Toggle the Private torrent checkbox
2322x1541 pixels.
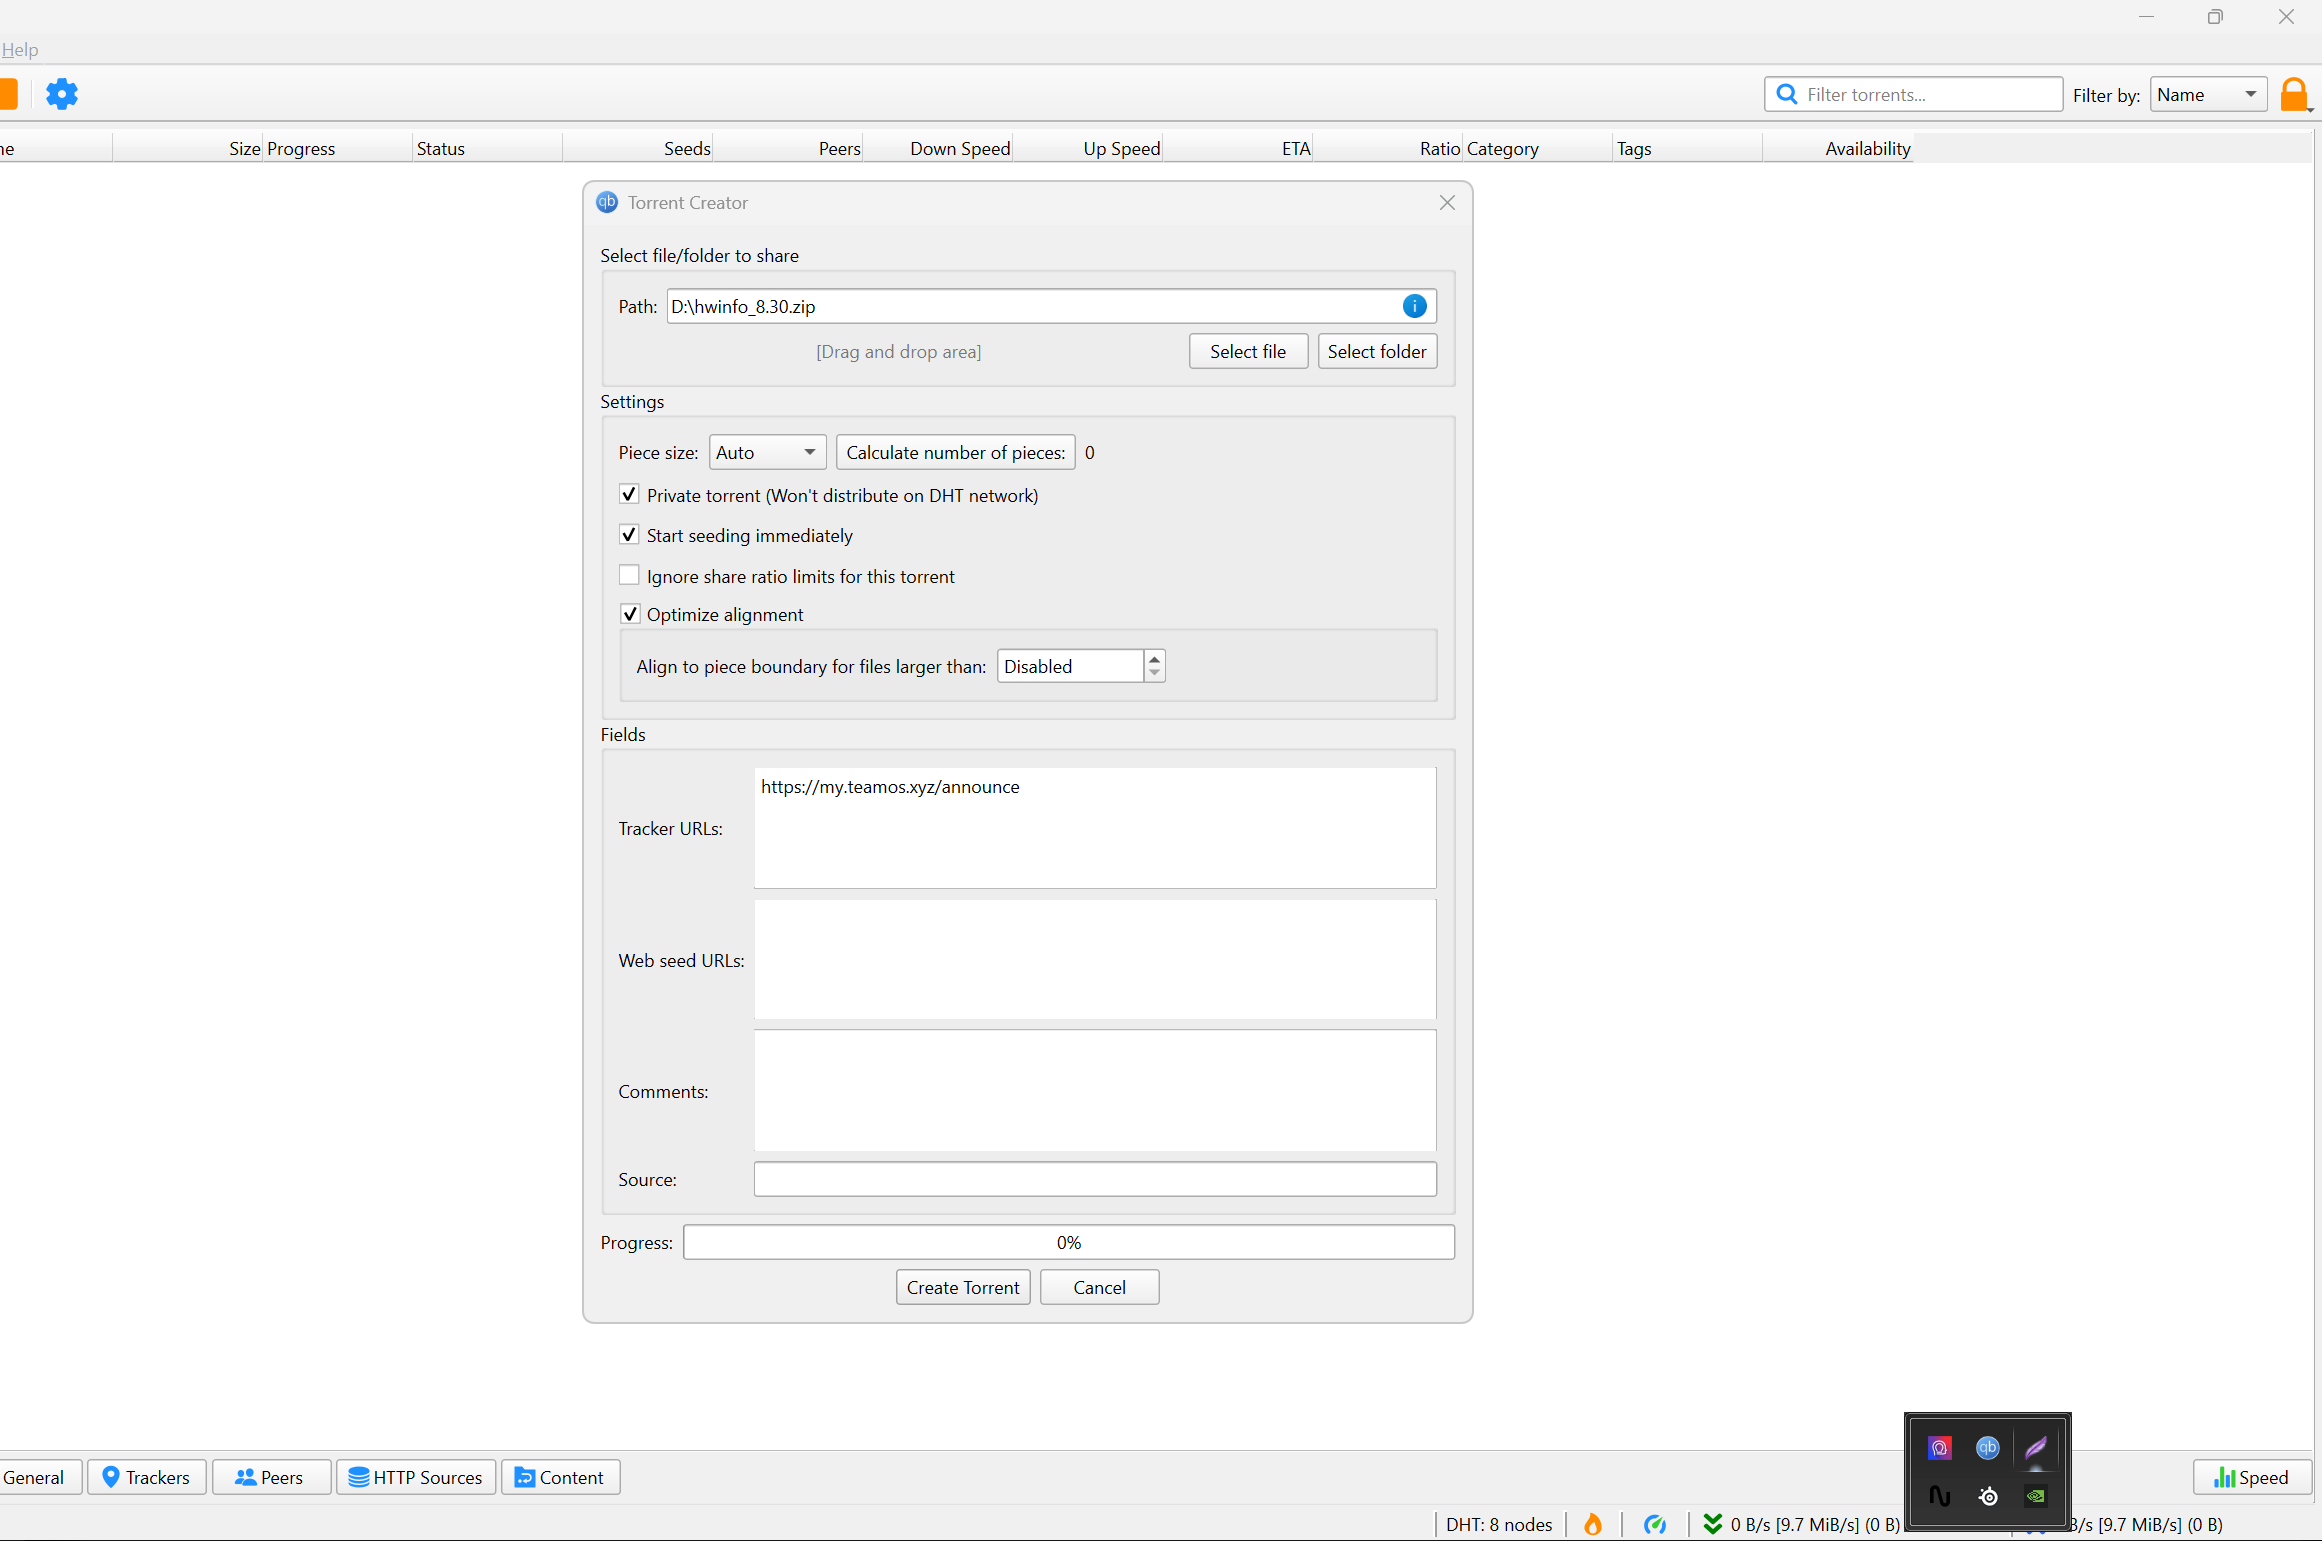click(x=629, y=494)
